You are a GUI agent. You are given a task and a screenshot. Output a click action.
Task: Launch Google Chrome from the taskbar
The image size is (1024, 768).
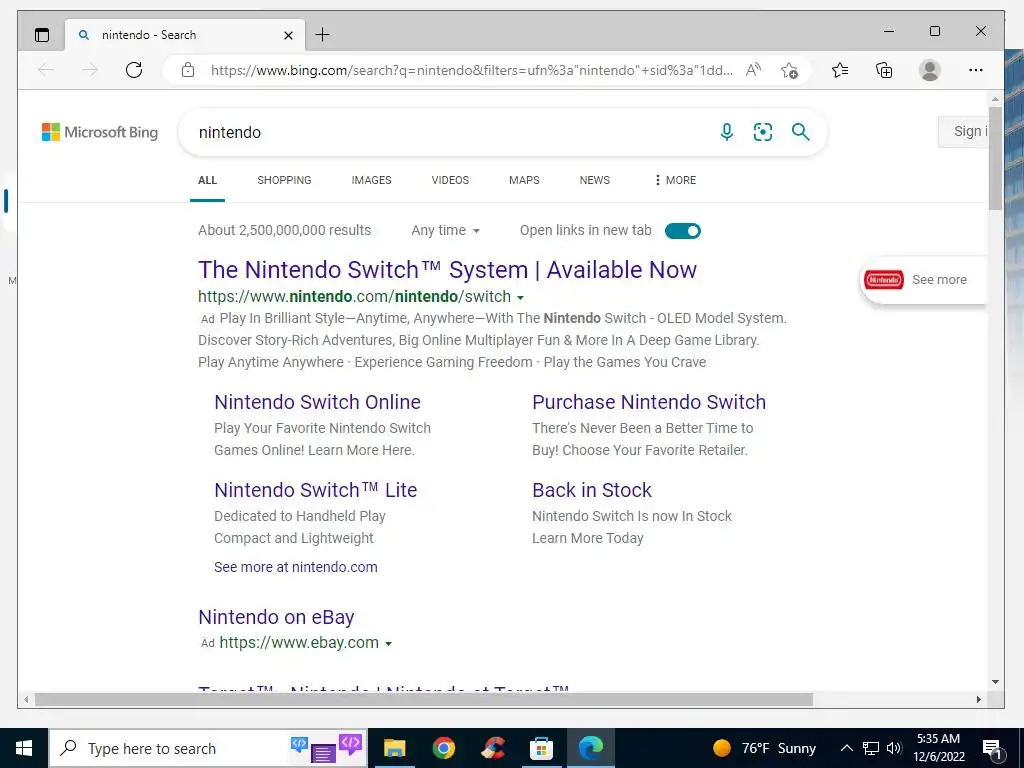443,748
